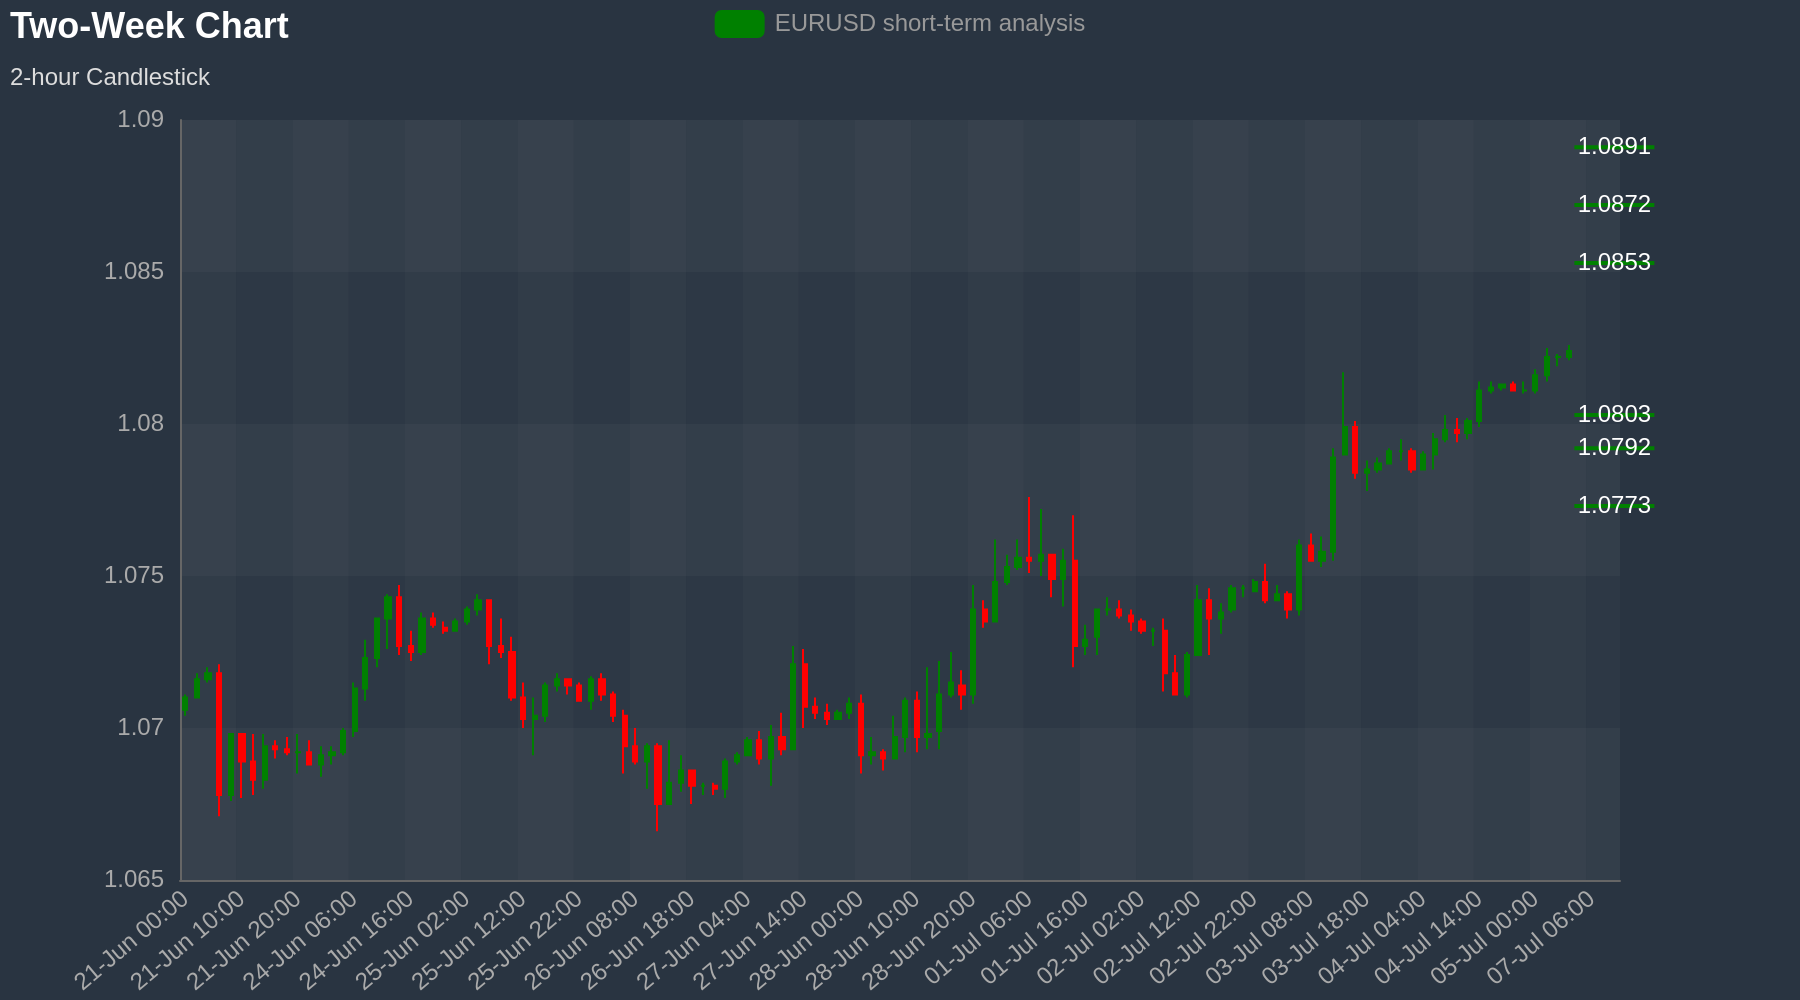Toggle the EURUSD short-term analysis legend swatch
Viewport: 1800px width, 1000px height.
(739, 24)
